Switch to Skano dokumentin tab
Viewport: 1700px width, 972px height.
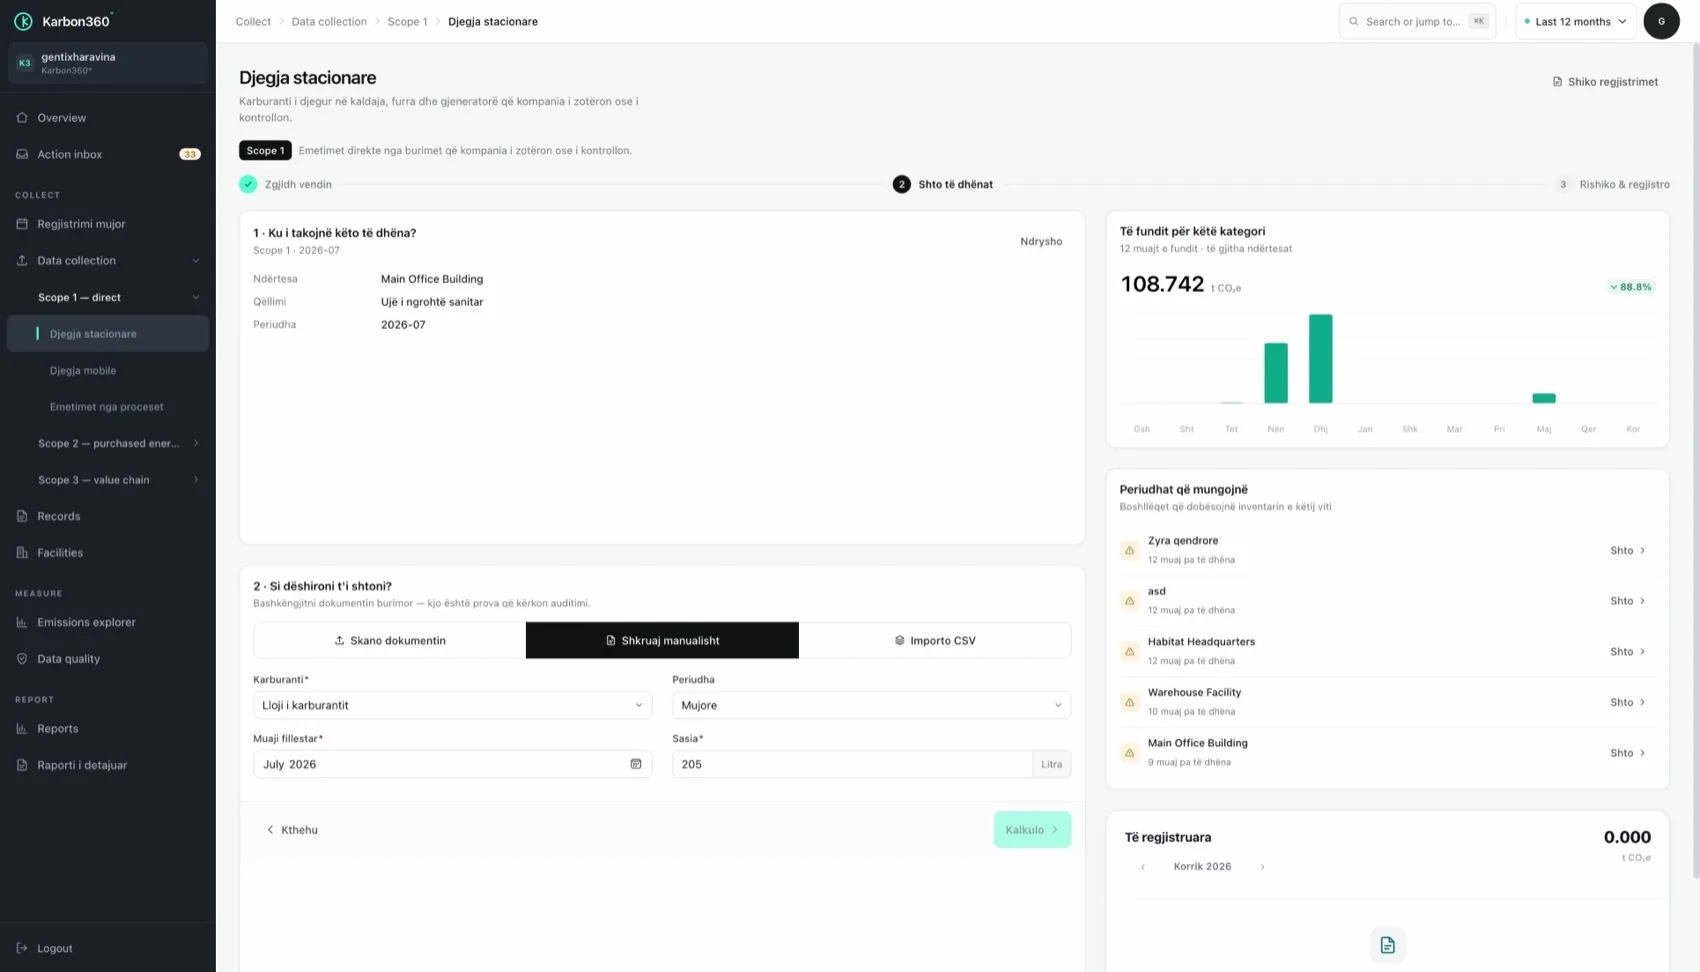[x=390, y=640]
